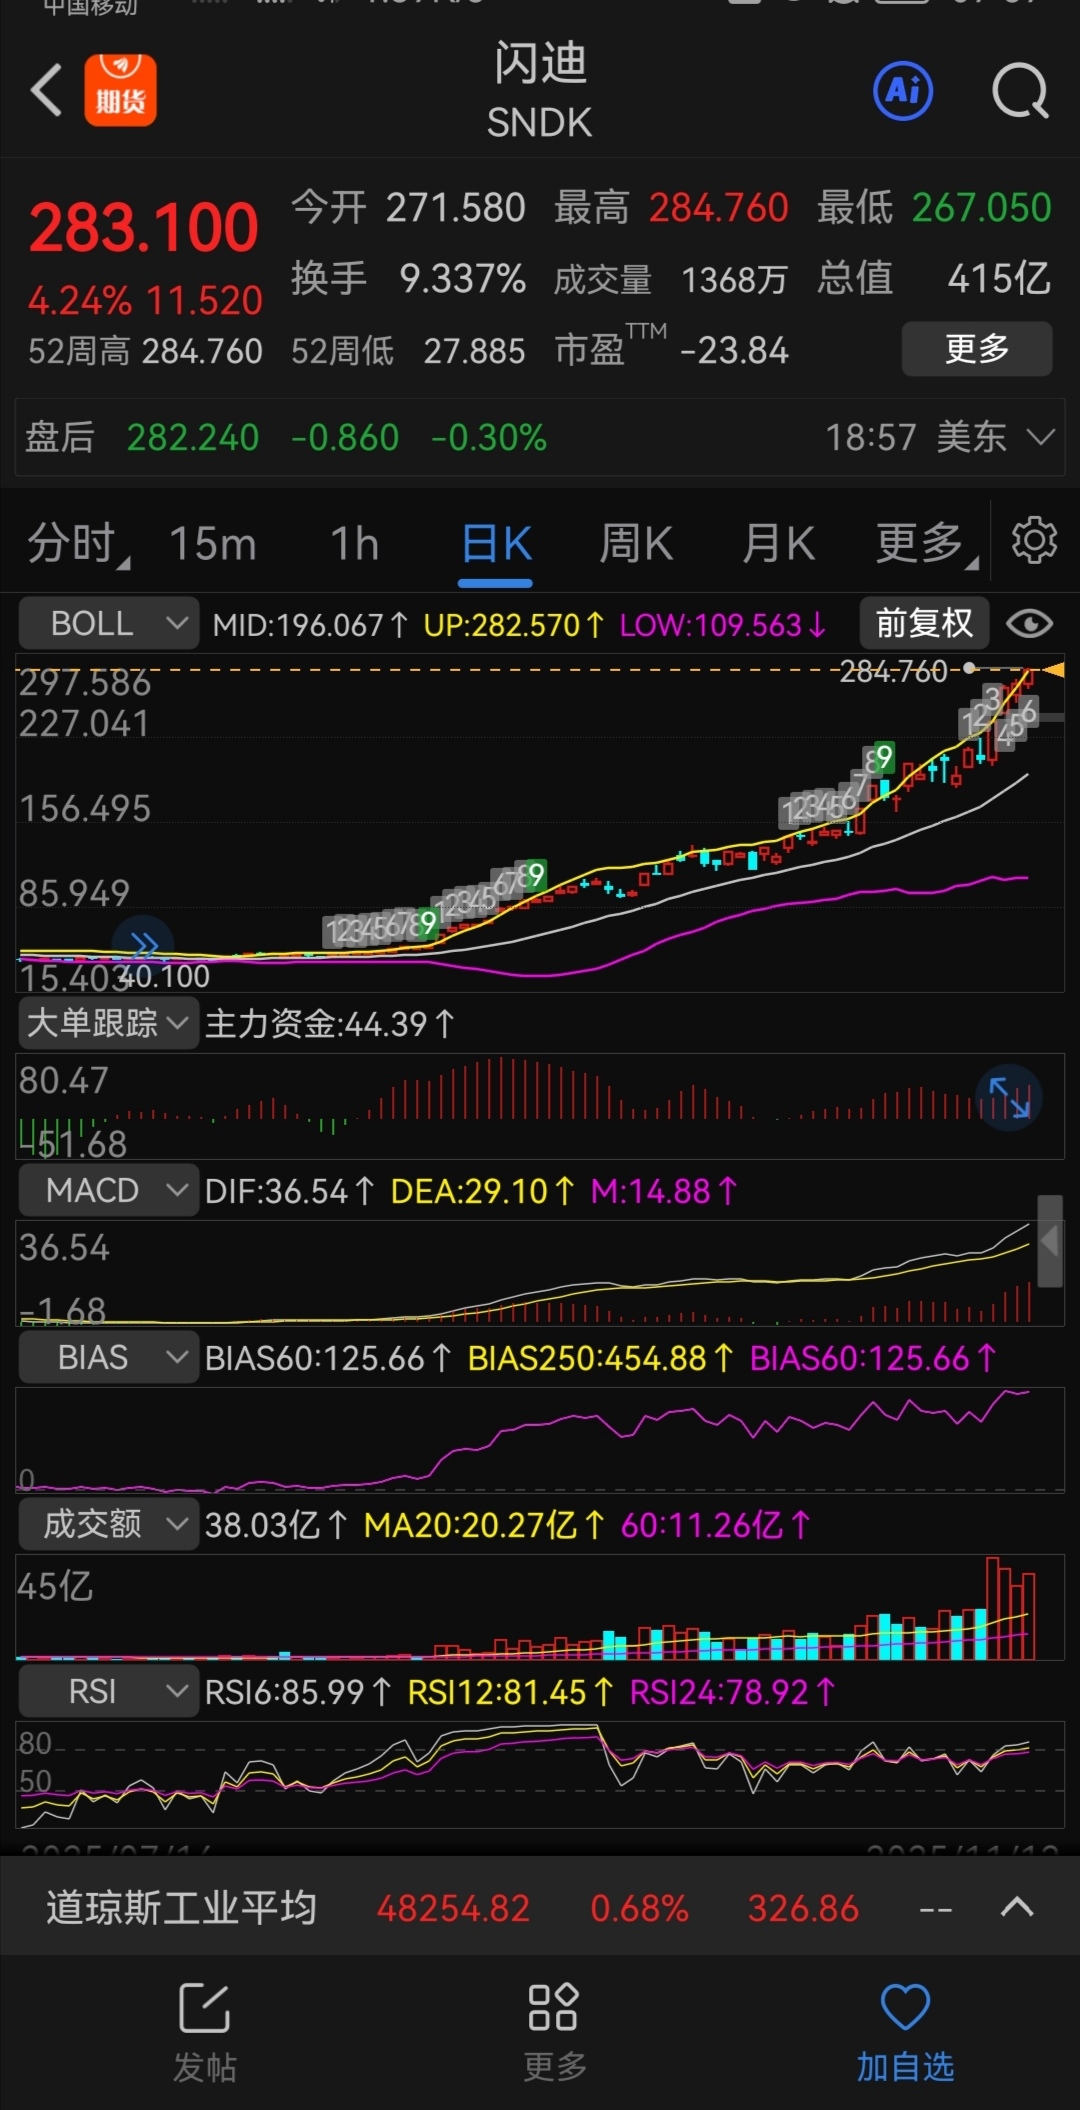Open the MACD indicator dropdown

109,1190
